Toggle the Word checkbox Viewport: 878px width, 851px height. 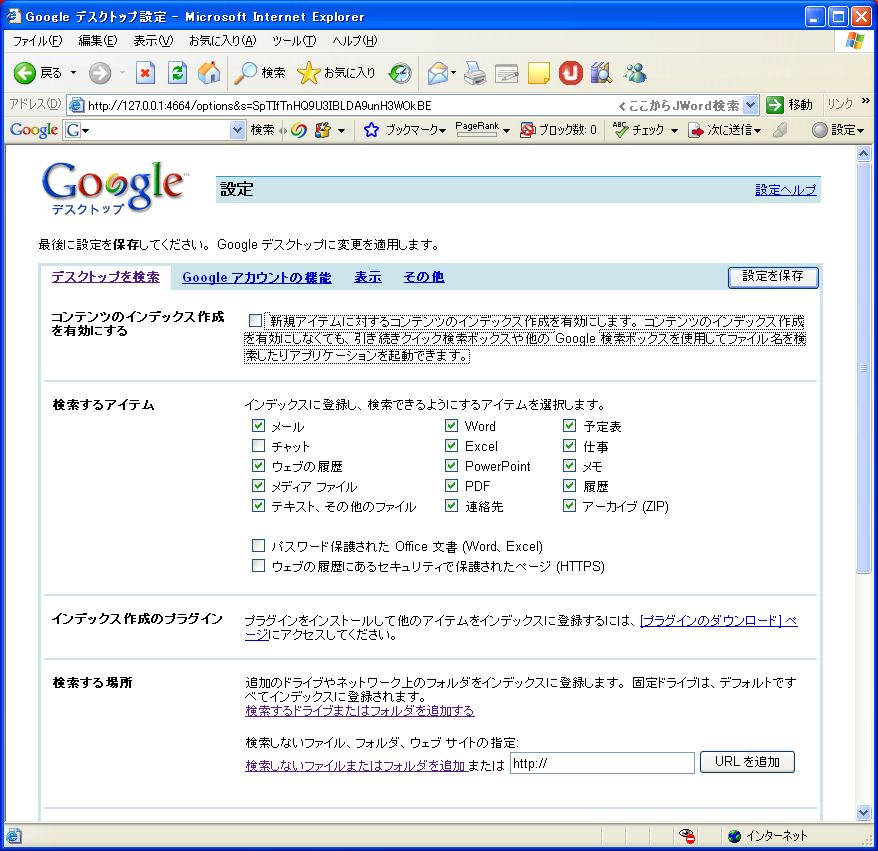coord(451,426)
